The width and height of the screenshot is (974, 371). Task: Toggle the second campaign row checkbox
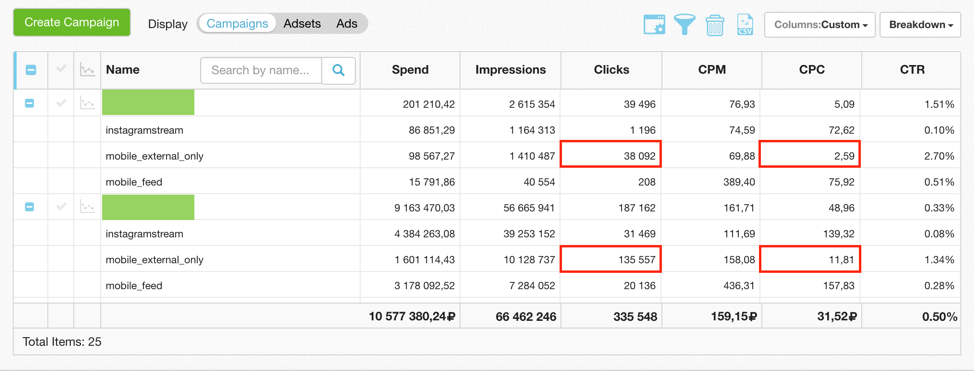coord(29,207)
